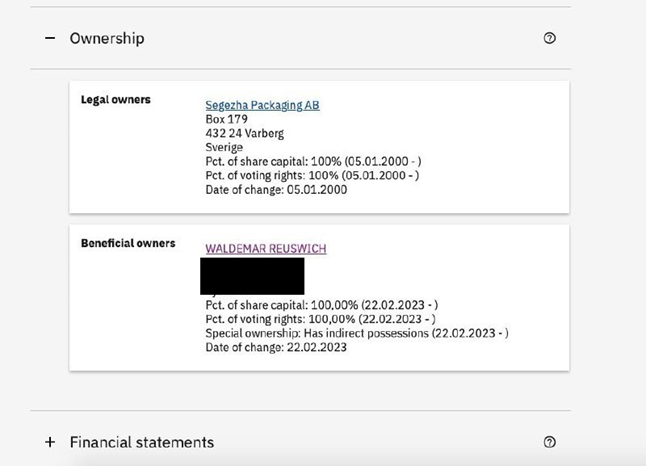Click legal owner's voting rights 100% line

(312, 175)
